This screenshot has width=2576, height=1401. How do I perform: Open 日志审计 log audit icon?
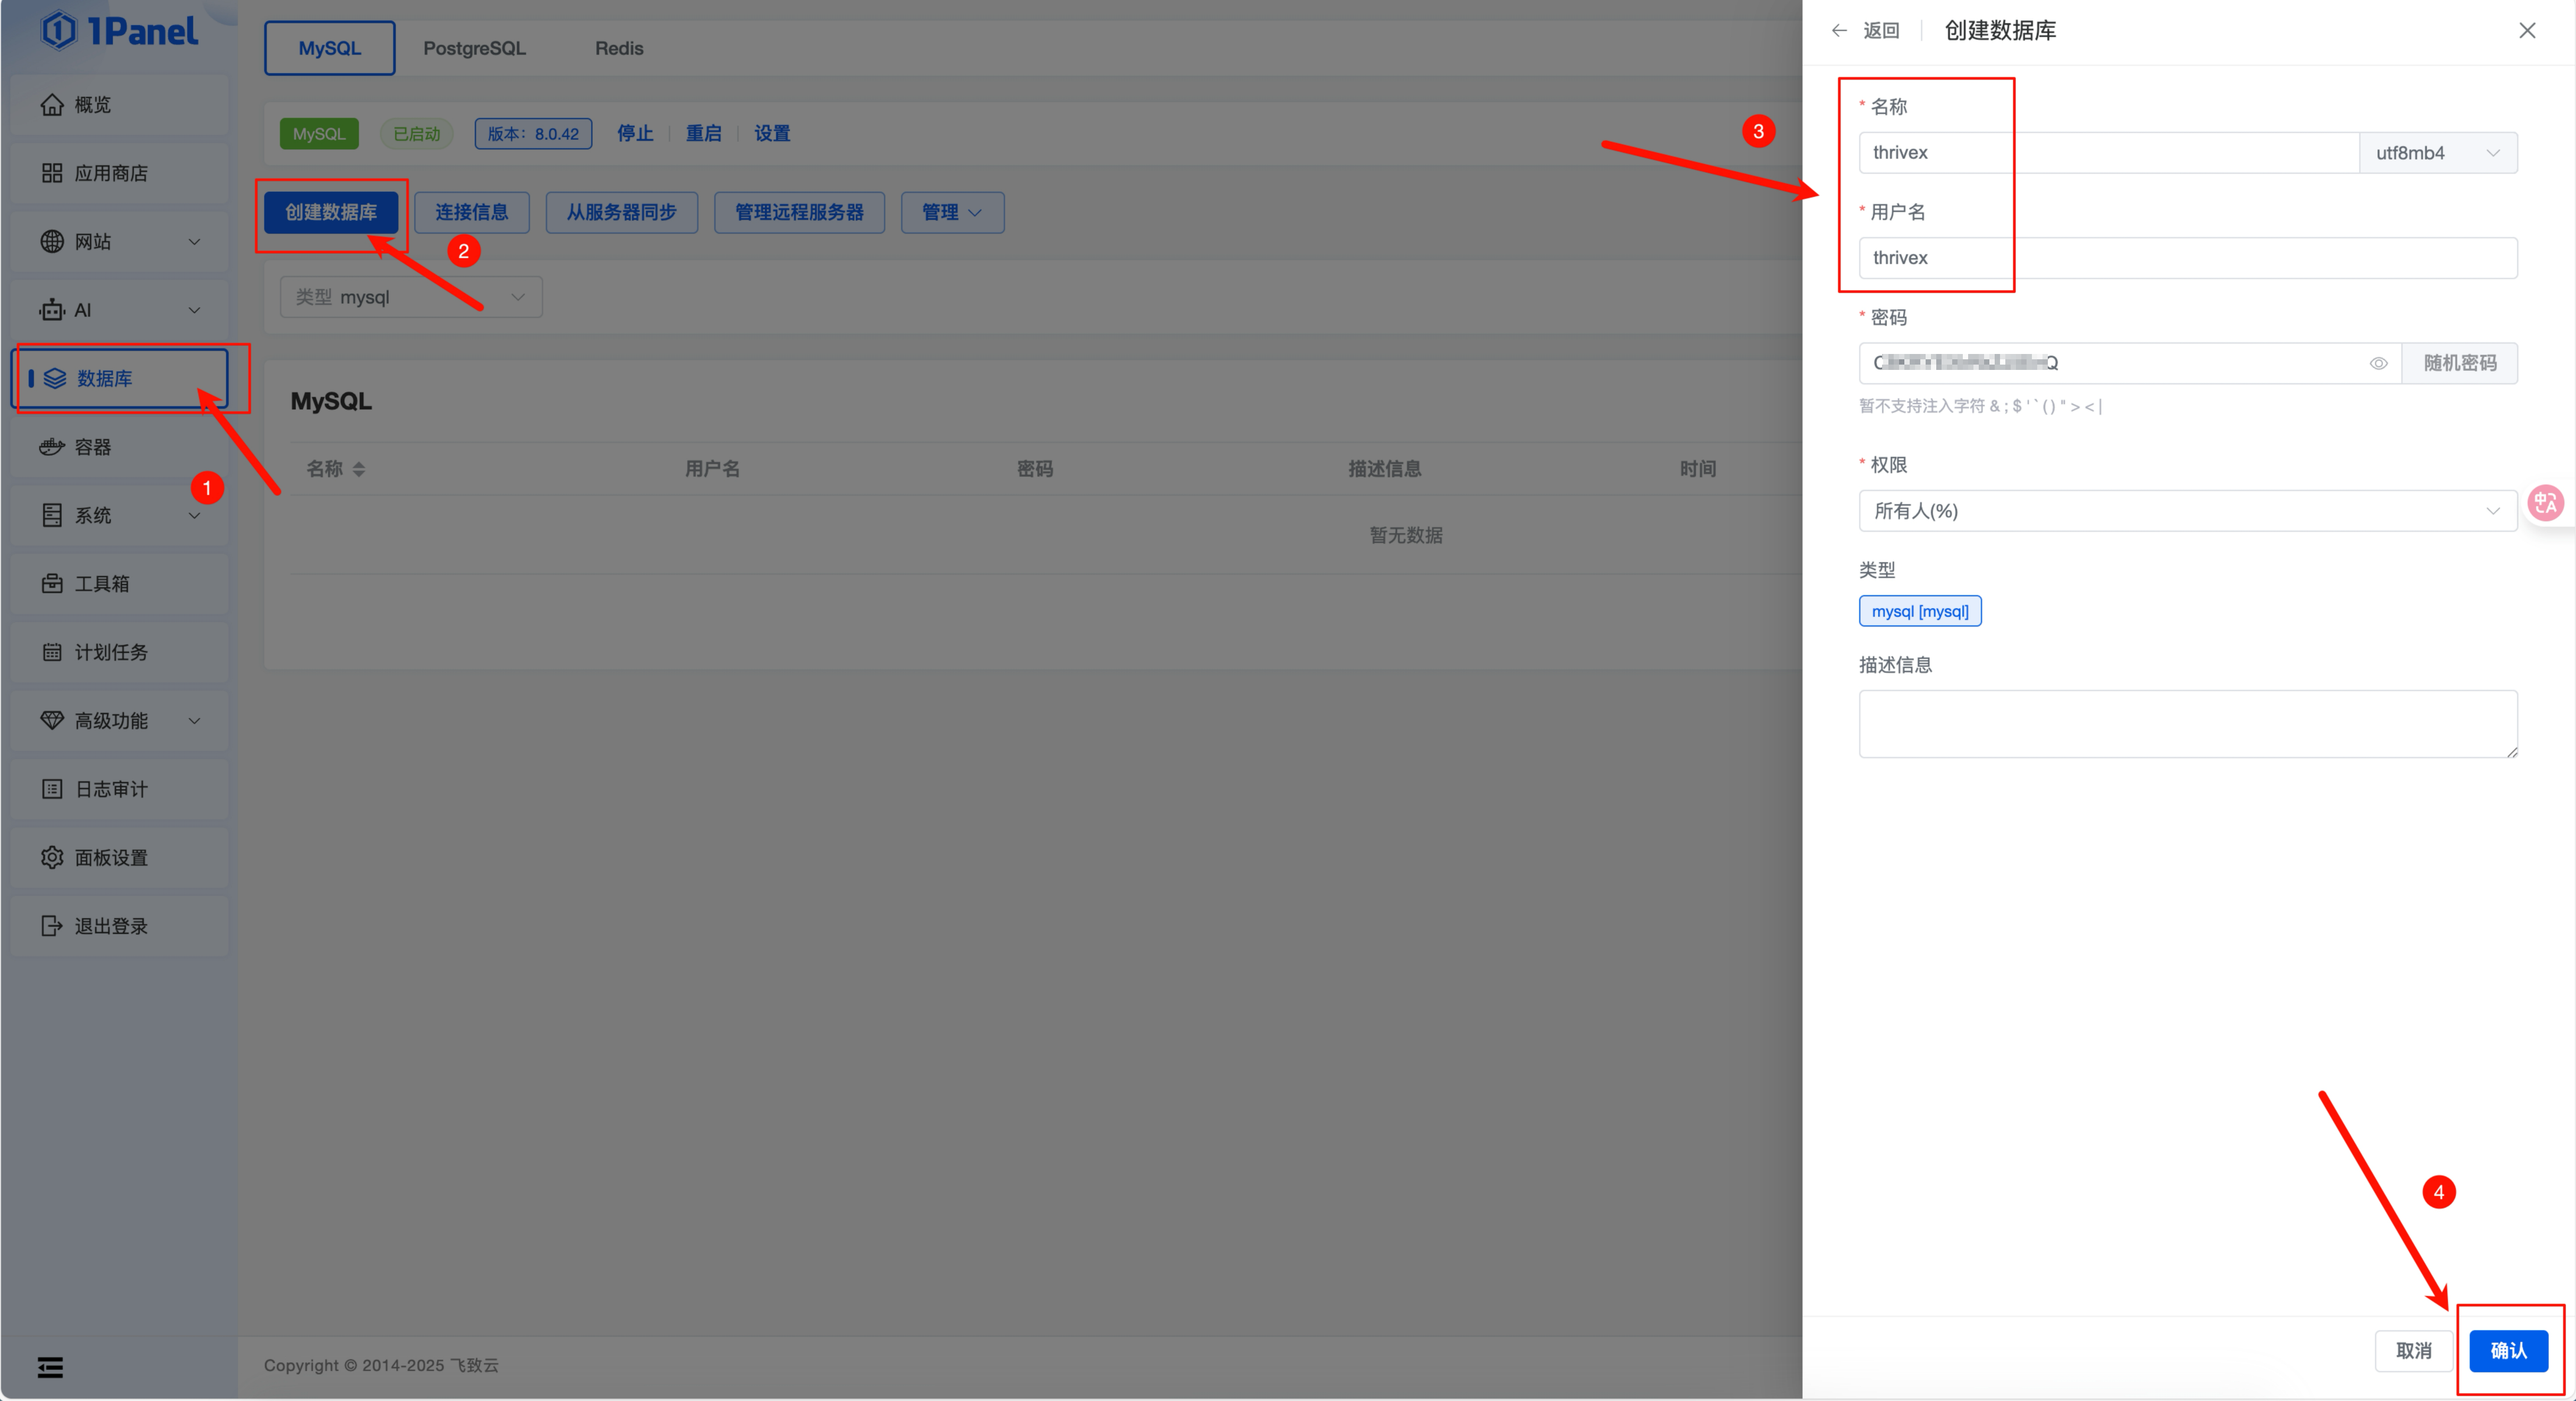click(x=52, y=789)
